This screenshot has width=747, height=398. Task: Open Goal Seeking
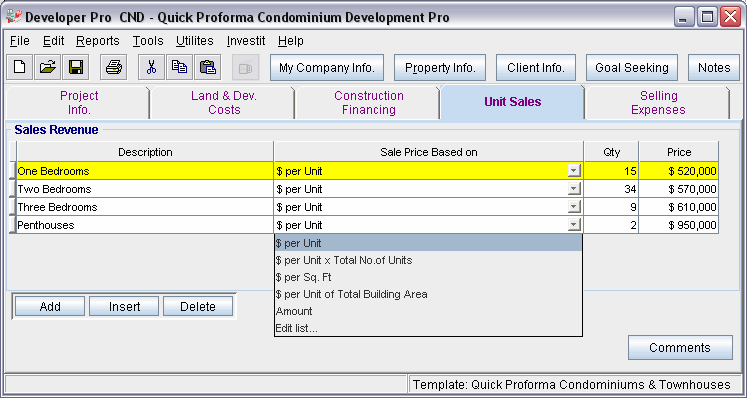tap(632, 68)
